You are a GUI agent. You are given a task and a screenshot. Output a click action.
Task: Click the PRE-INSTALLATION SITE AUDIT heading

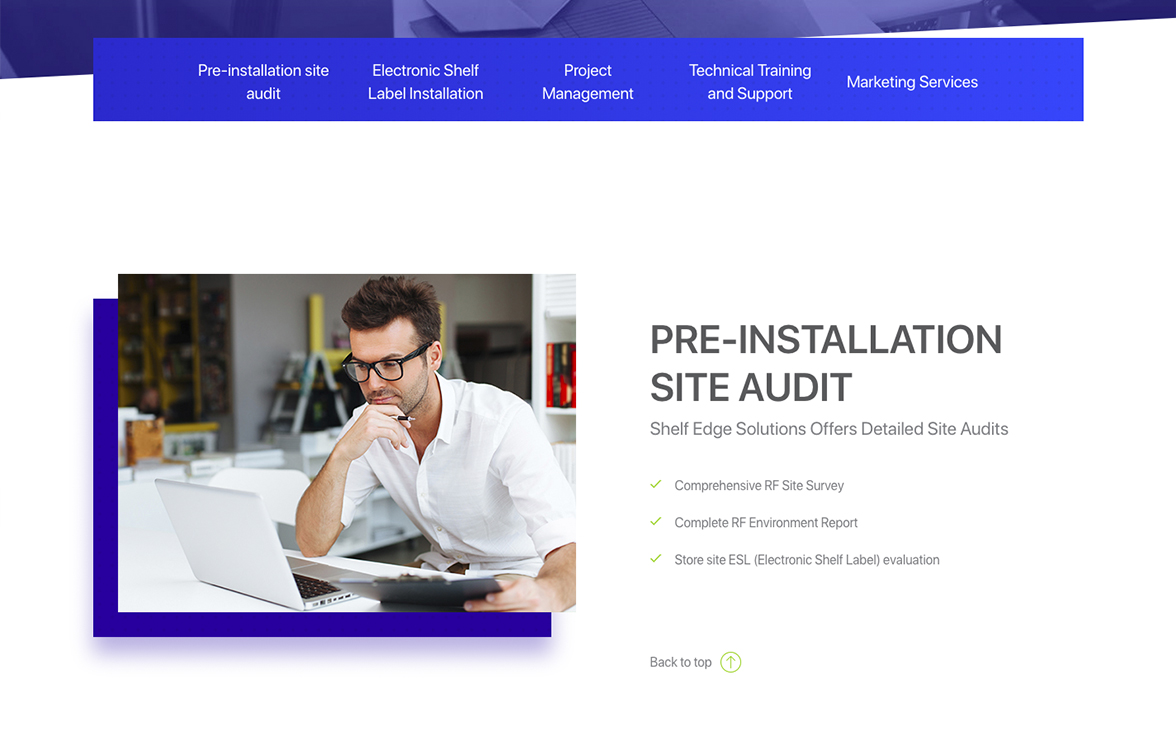point(826,363)
